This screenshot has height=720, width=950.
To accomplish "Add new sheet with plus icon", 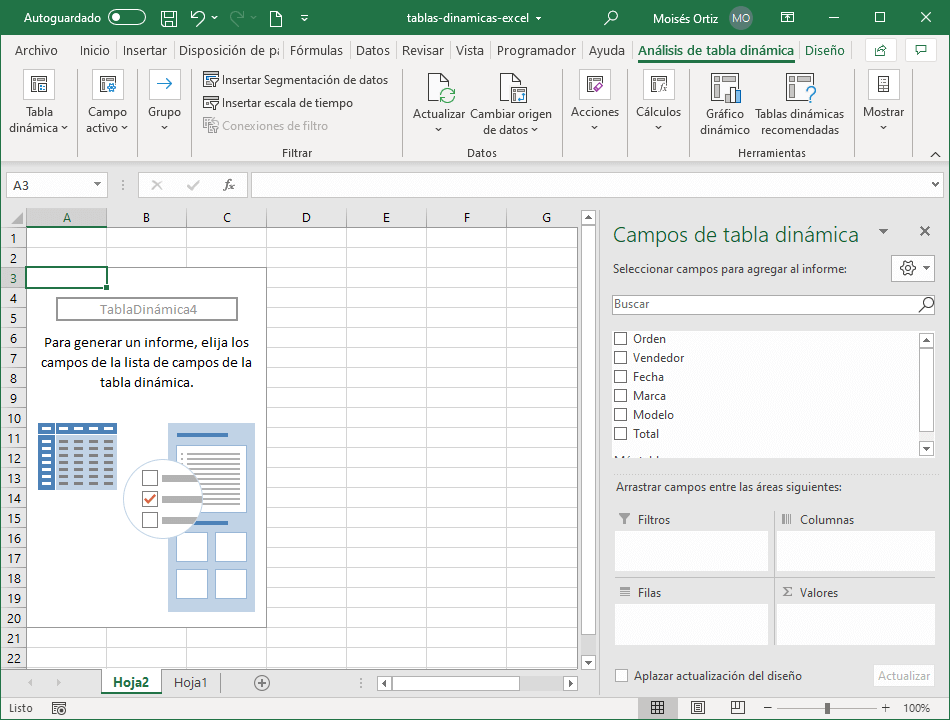I will pyautogui.click(x=262, y=683).
